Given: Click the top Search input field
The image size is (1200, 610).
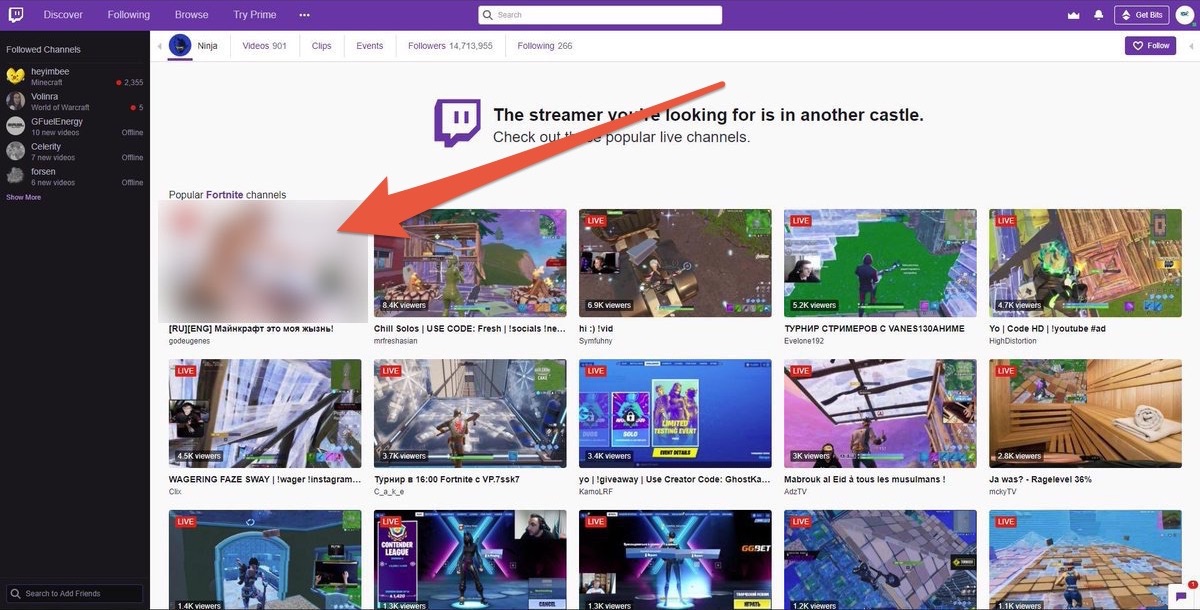Looking at the screenshot, I should tap(600, 15).
